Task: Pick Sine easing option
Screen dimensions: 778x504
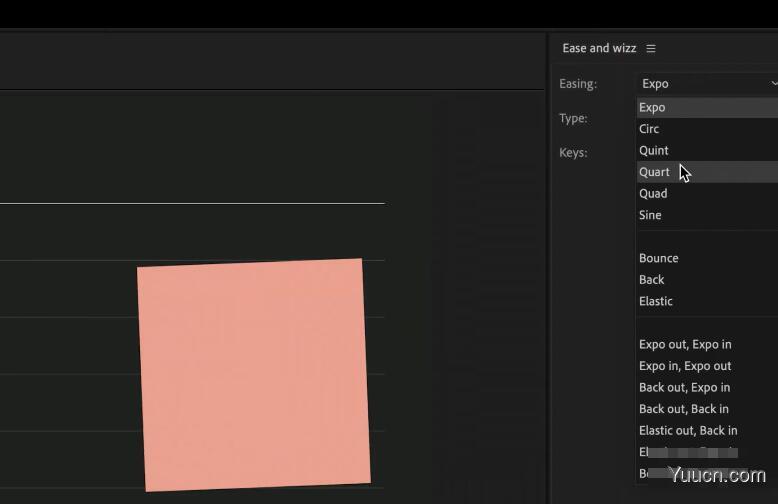Action: (x=707, y=215)
